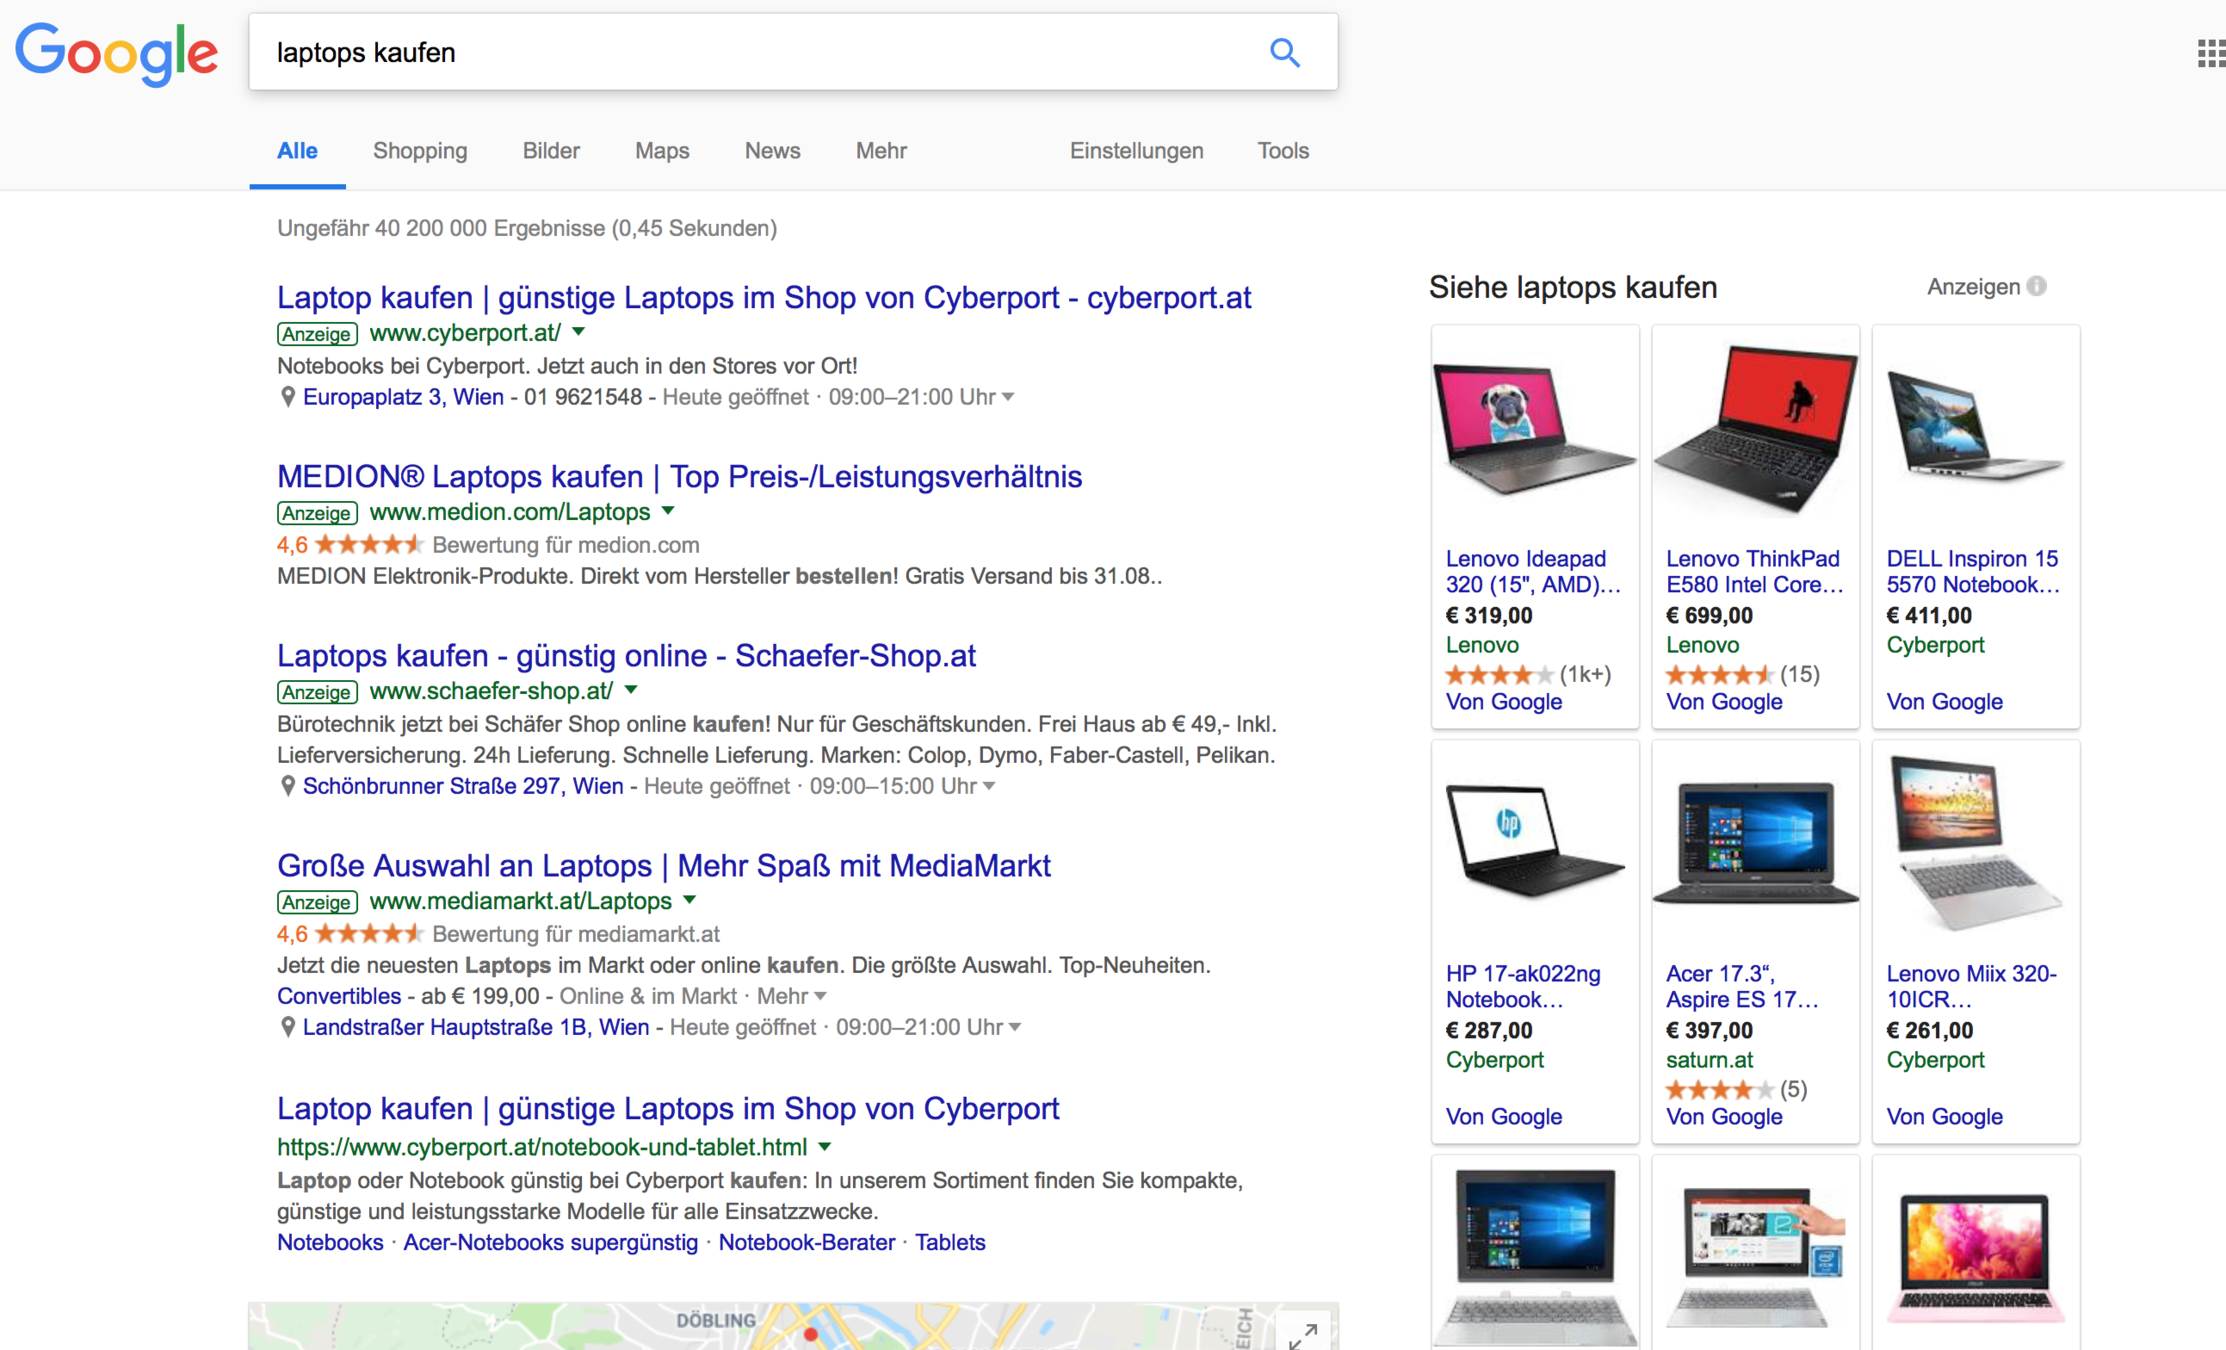Open MEDION Laptops kaufen ad link
The height and width of the screenshot is (1350, 2226).
tap(679, 477)
